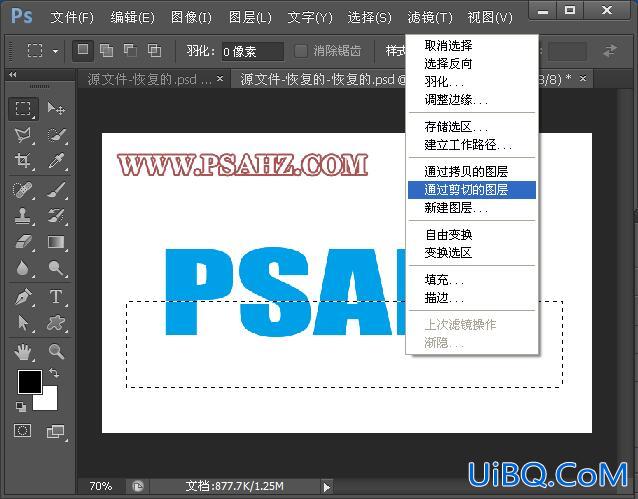Choose 建立工作路径... from context menu
Viewport: 638px width, 499px height.
(472, 144)
